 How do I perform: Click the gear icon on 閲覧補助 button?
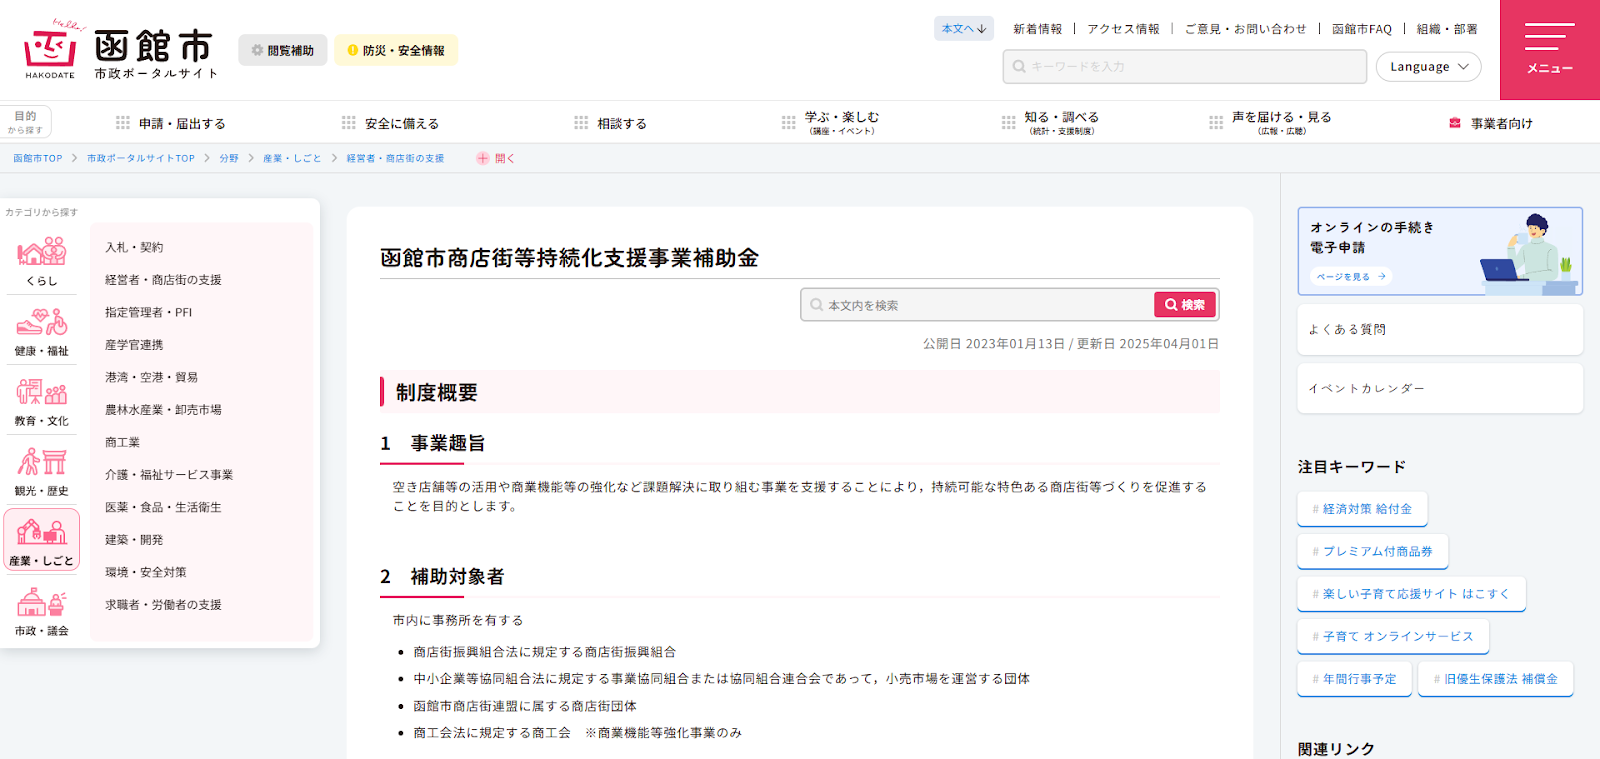click(257, 50)
